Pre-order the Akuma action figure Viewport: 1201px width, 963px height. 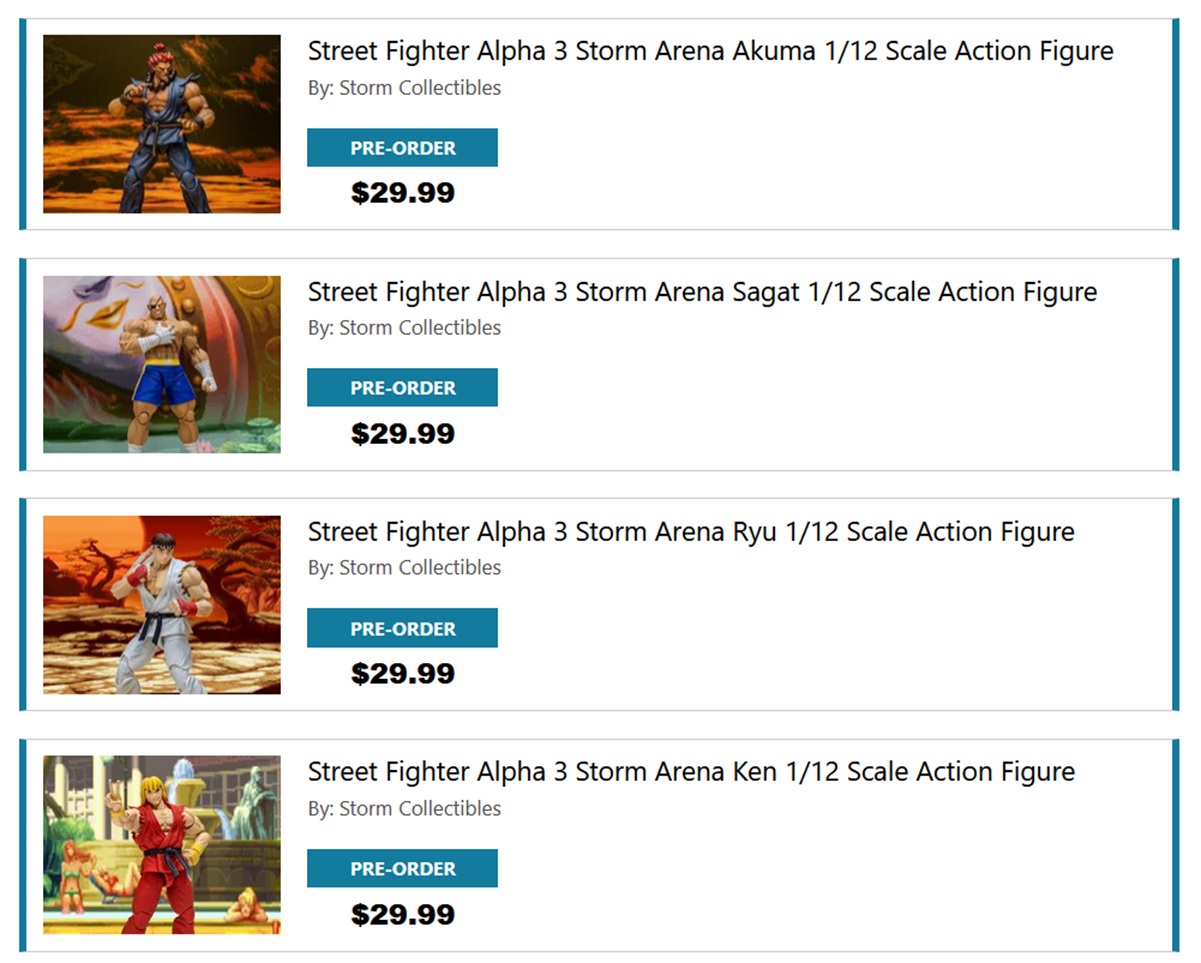tap(402, 148)
